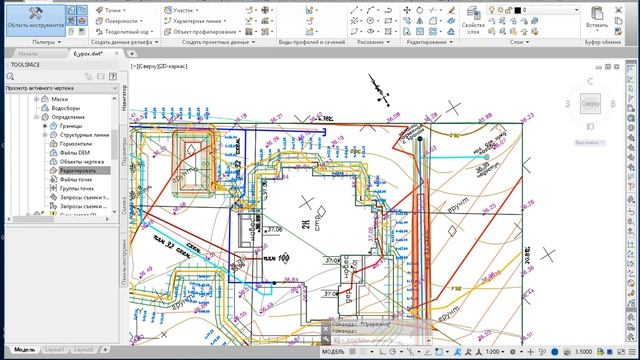Image resolution: width=640 pixels, height=360 pixels.
Task: Click the Cut icon in Буфер обмена
Action: click(x=619, y=10)
